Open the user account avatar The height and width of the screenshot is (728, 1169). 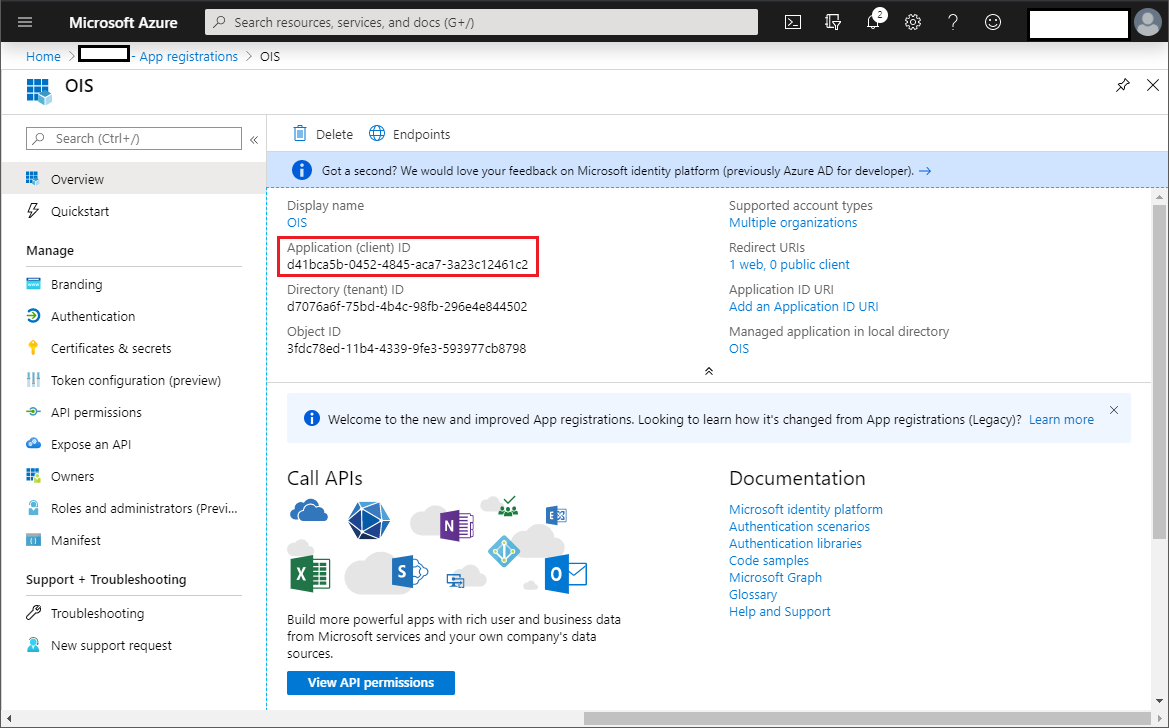point(1148,22)
